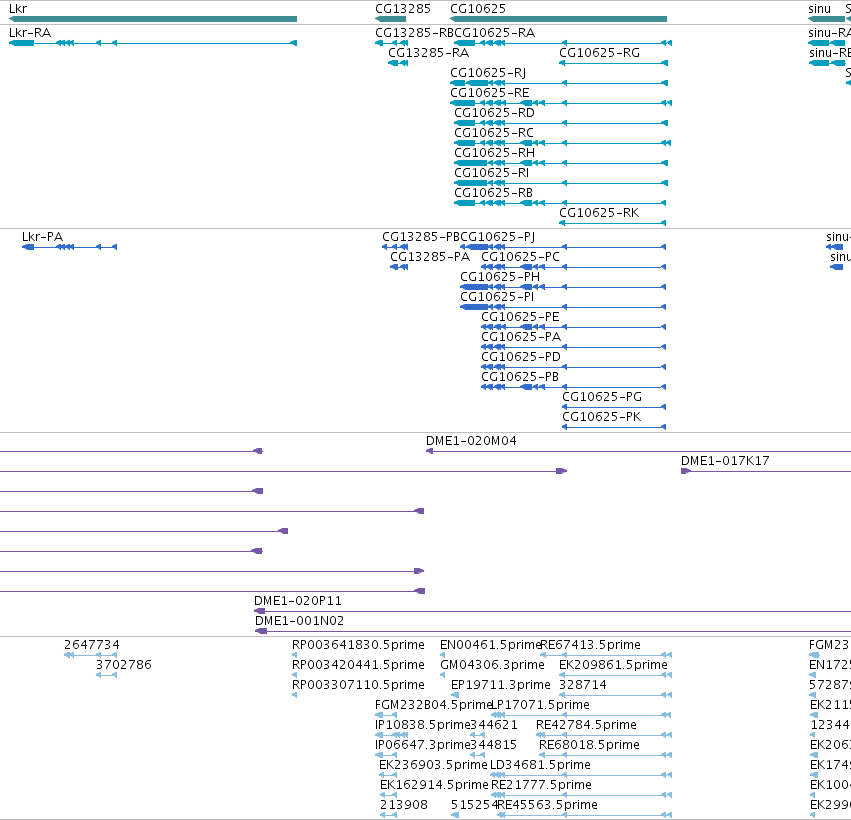Click the RP003307110.5prime EST label
Viewport: 851px width, 820px height.
click(x=358, y=685)
